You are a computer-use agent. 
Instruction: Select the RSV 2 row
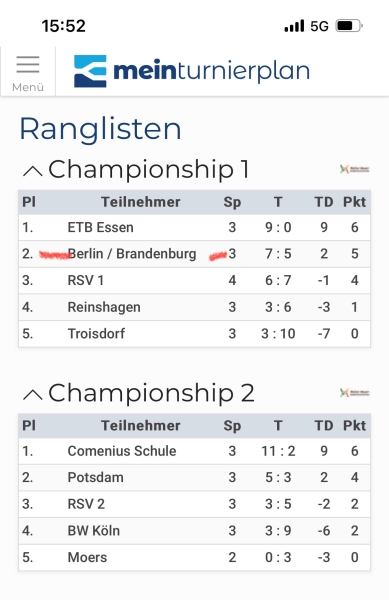coord(194,504)
